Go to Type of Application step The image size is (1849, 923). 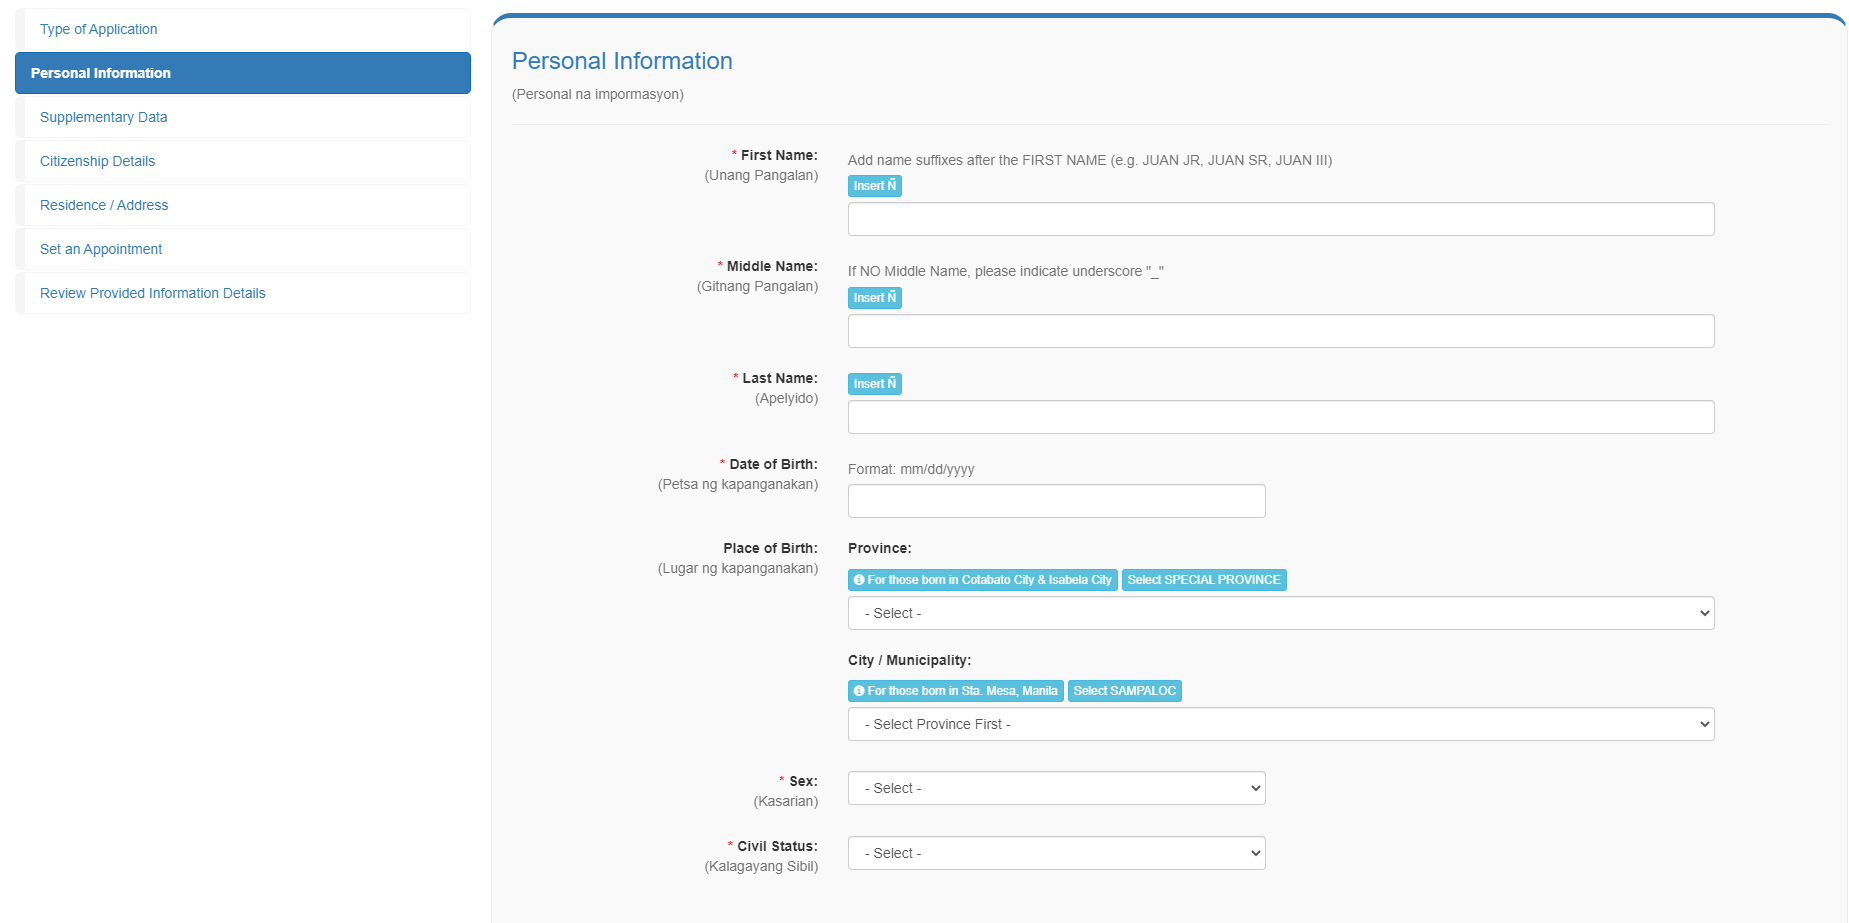coord(99,29)
